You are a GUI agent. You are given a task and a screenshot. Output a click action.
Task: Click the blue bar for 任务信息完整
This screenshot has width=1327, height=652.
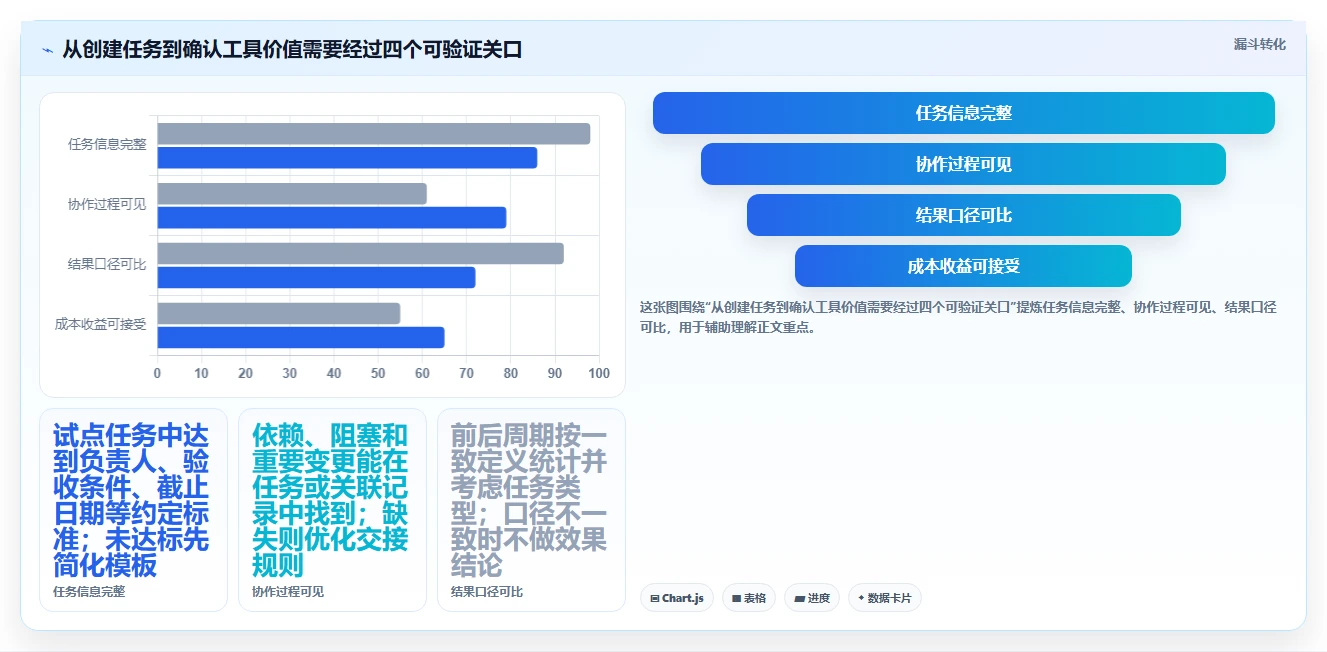pyautogui.click(x=347, y=158)
